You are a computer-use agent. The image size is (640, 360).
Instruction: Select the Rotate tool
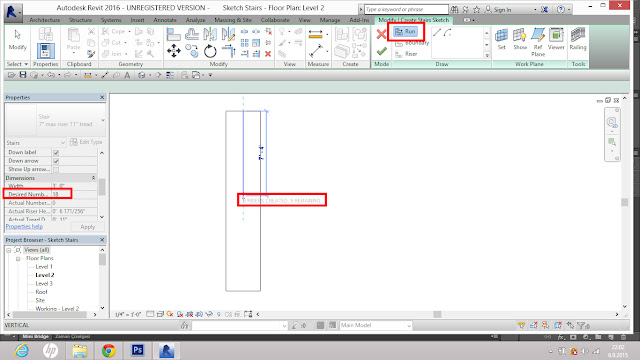point(210,51)
